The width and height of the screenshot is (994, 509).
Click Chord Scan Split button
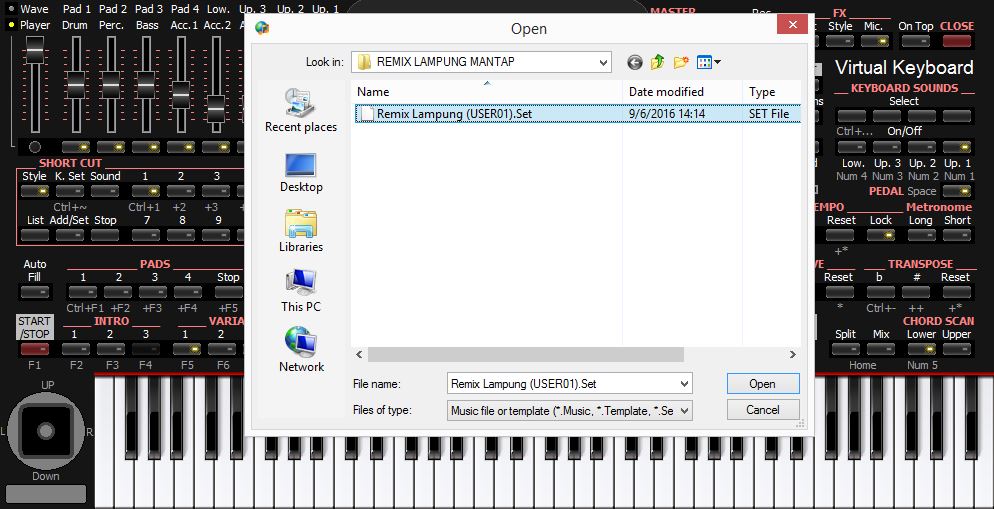click(846, 349)
